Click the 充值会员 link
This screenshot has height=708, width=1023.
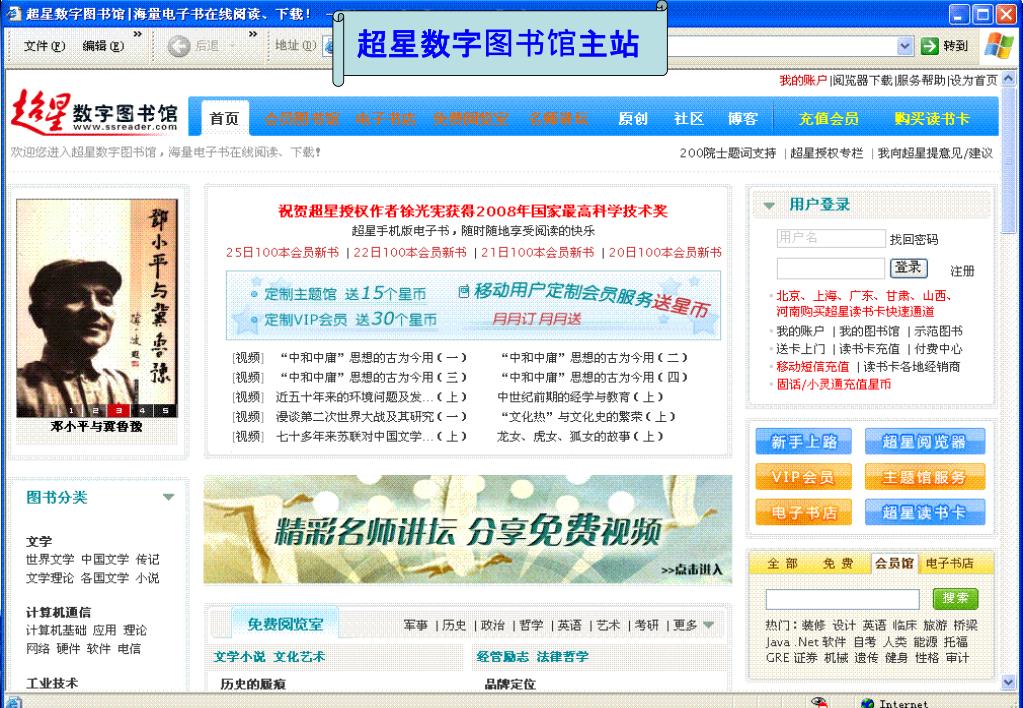(x=829, y=119)
